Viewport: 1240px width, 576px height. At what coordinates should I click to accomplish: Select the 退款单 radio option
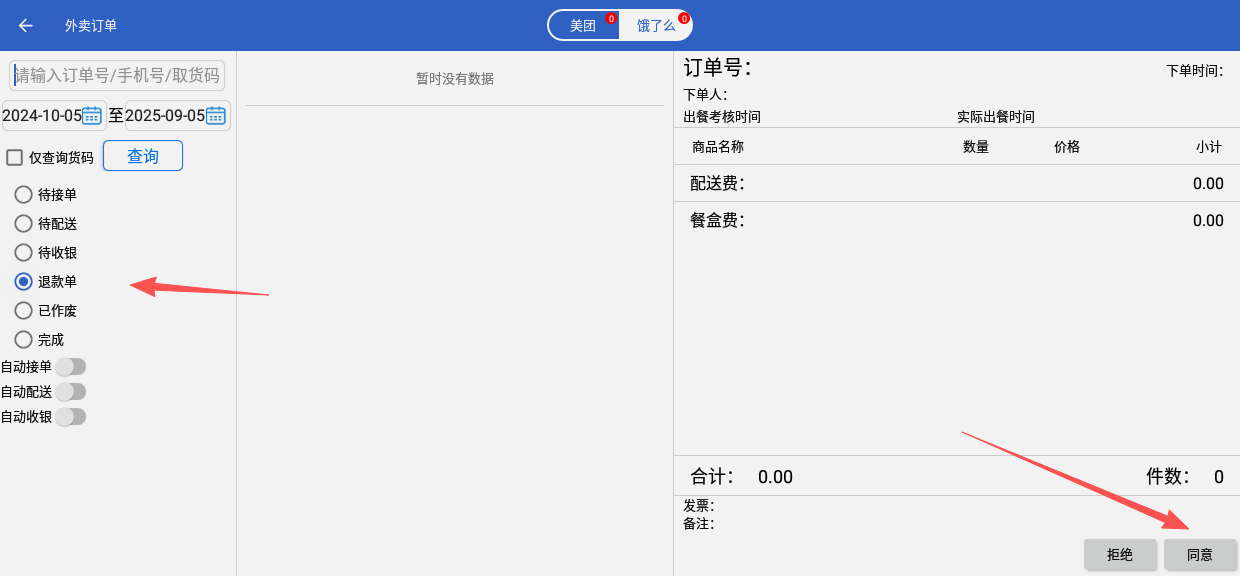[x=24, y=281]
